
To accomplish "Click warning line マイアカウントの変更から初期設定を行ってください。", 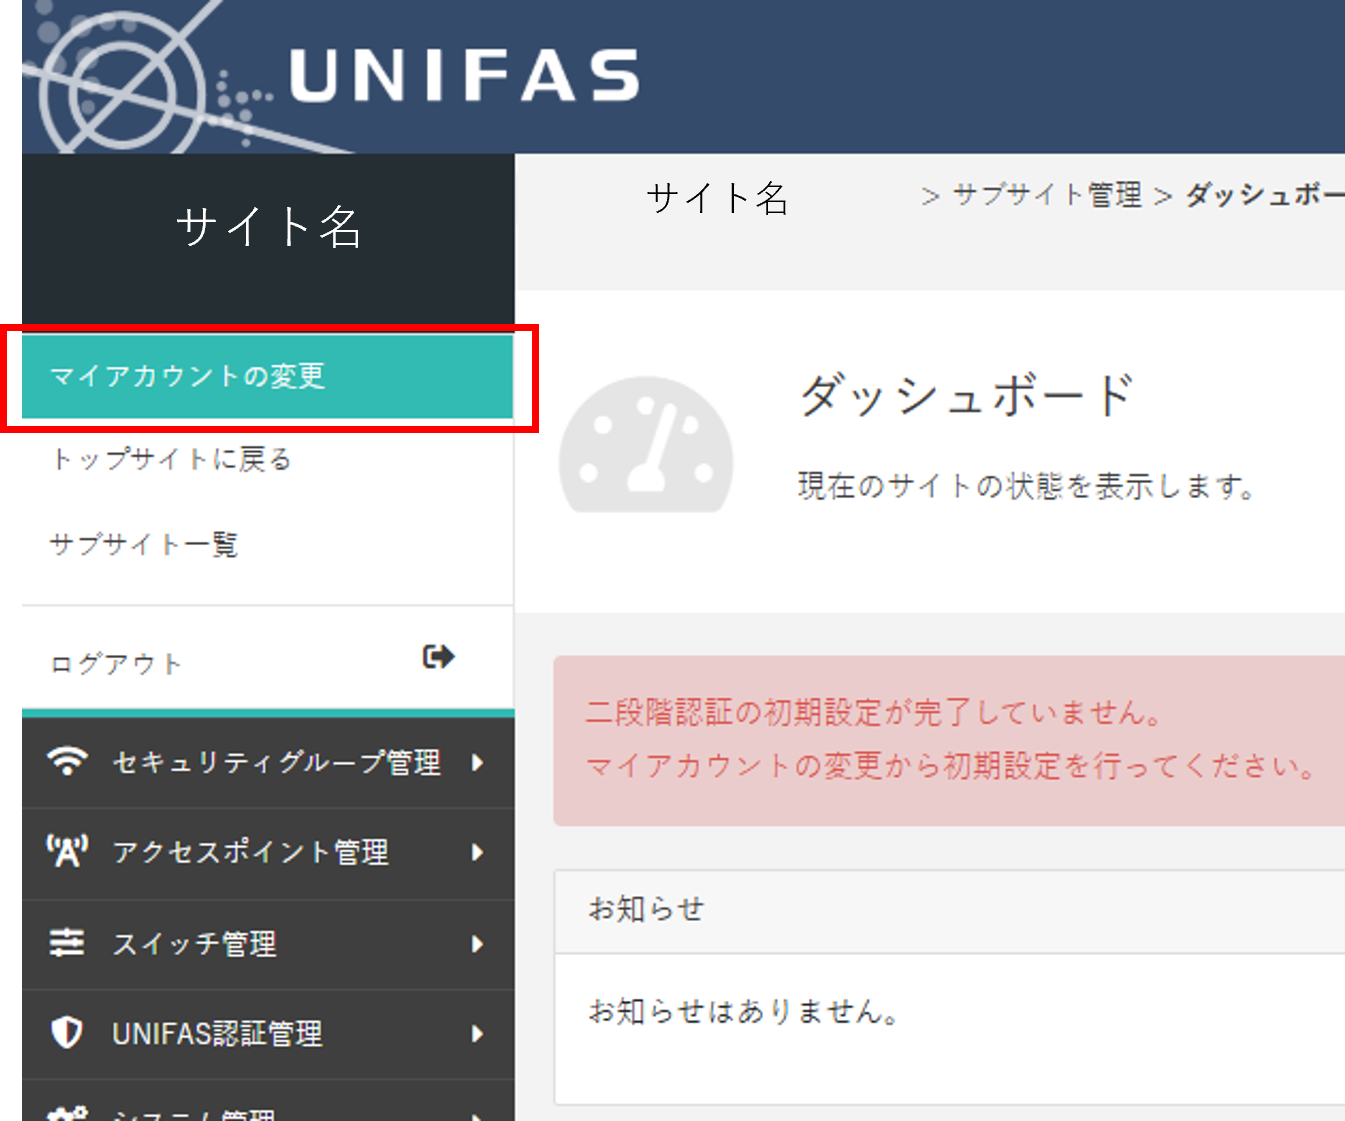I will click(950, 766).
